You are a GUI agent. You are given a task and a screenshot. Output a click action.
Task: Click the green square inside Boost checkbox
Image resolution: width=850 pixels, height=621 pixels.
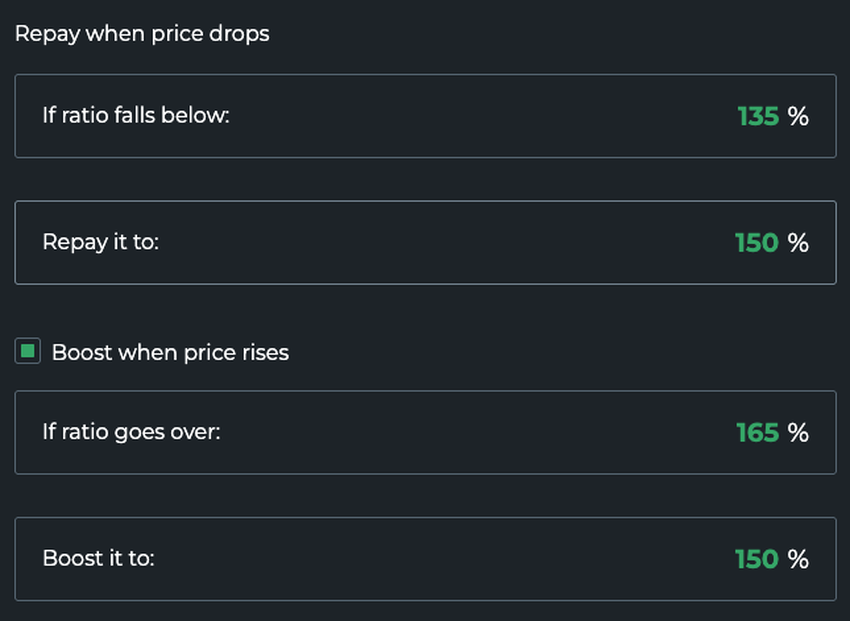(28, 352)
